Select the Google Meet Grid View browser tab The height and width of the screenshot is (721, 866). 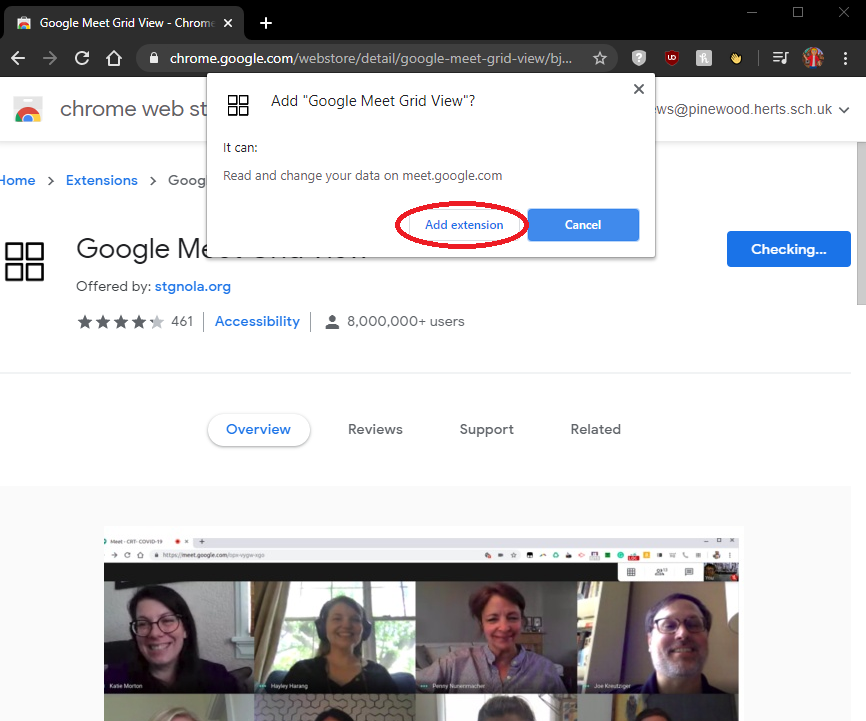click(x=124, y=23)
